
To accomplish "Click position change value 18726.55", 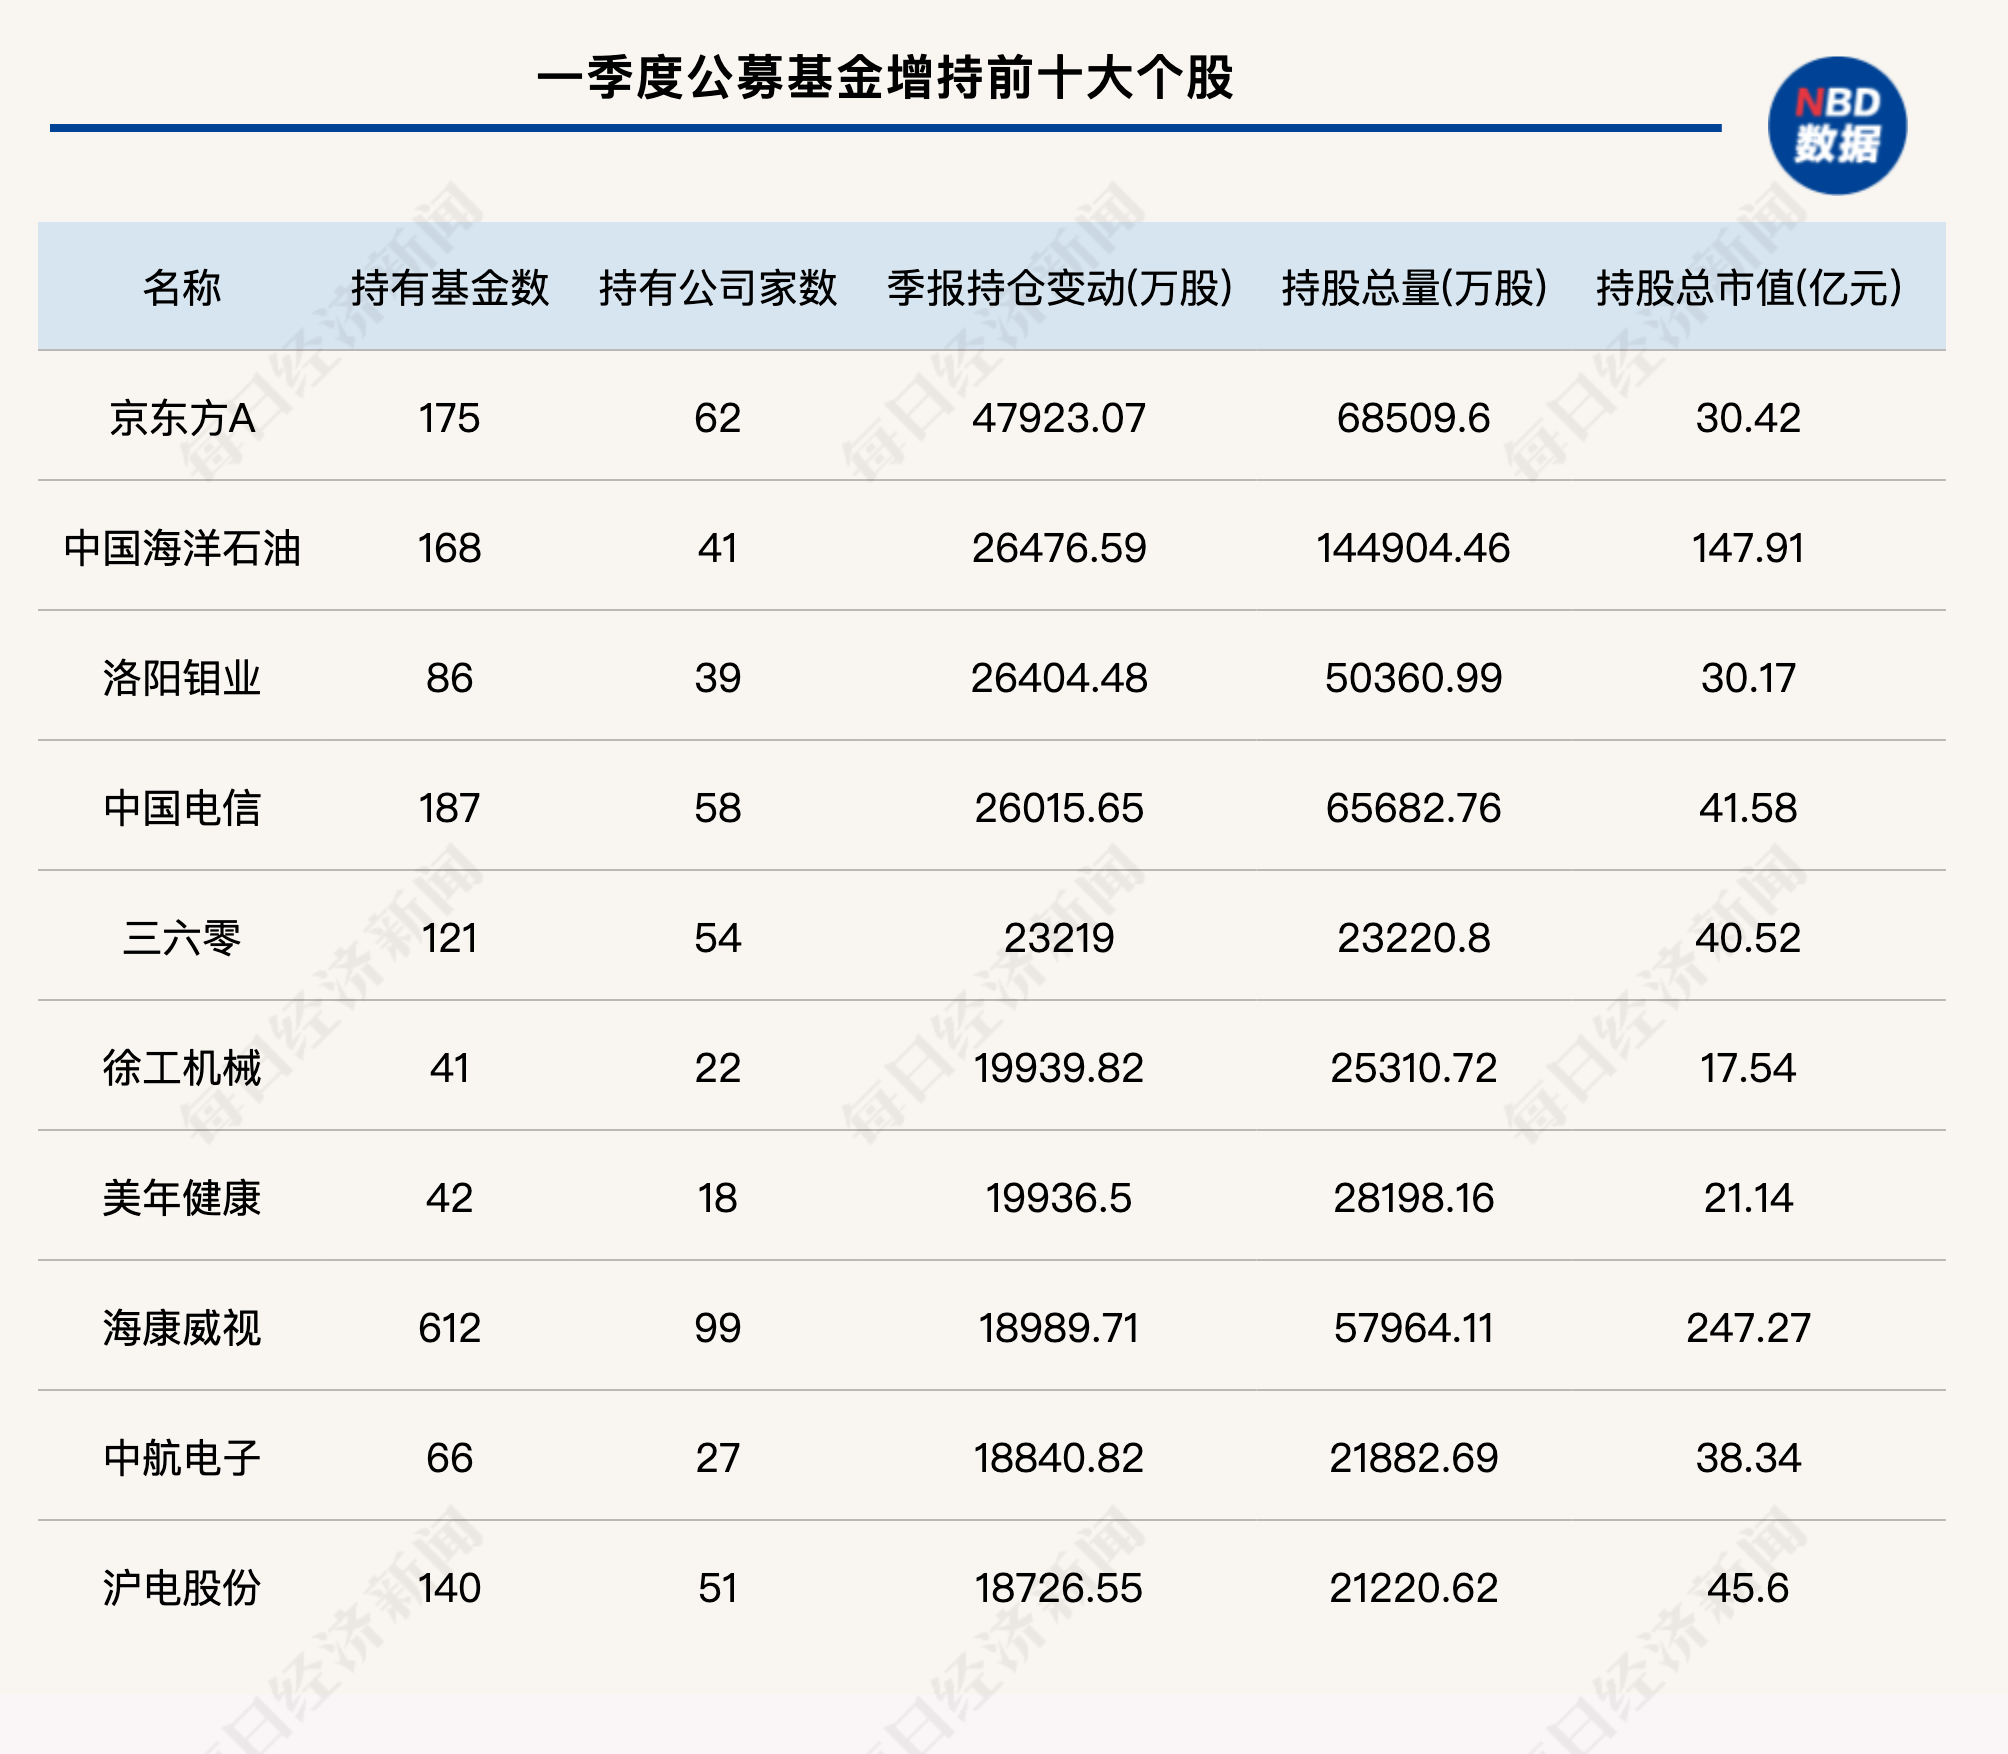I will pyautogui.click(x=1059, y=1588).
